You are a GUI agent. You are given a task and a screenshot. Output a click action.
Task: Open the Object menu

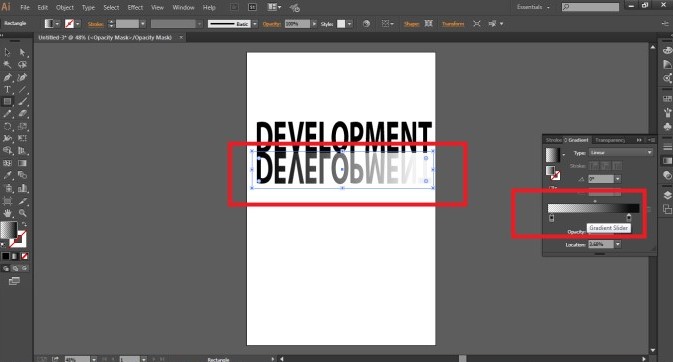pyautogui.click(x=65, y=8)
